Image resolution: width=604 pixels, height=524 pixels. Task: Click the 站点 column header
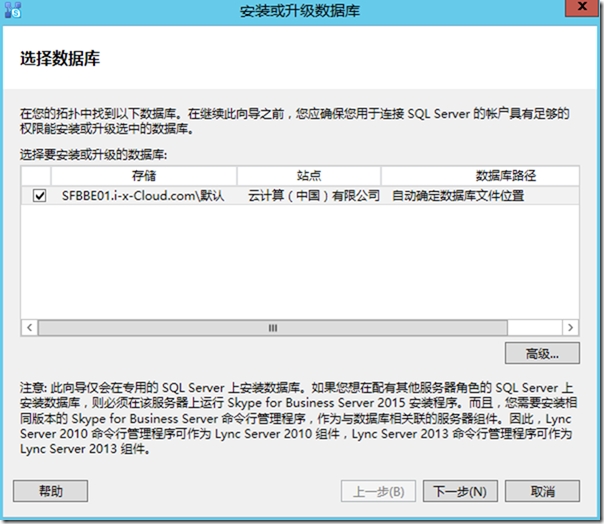[309, 176]
